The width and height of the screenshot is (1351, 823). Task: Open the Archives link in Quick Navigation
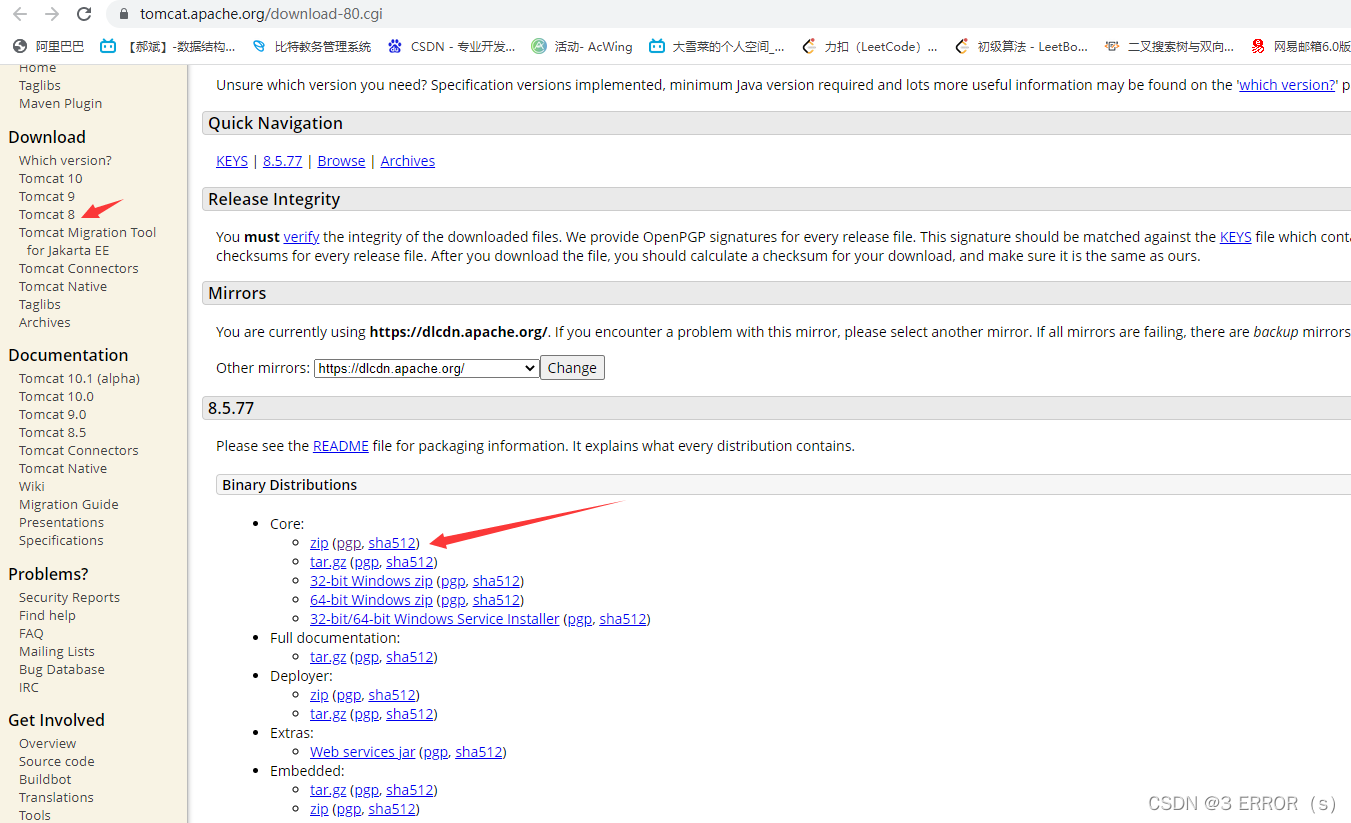click(408, 161)
